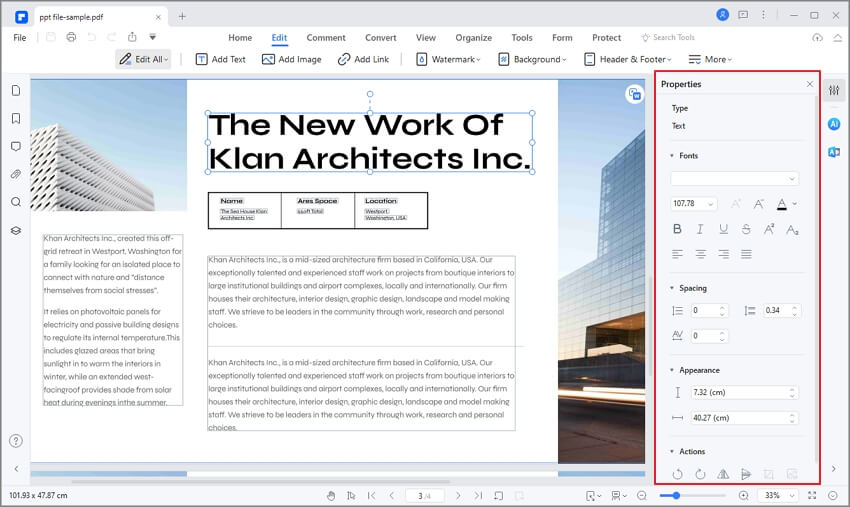Viewport: 850px width, 507px height.
Task: Open the Layers panel
Action: tap(16, 230)
